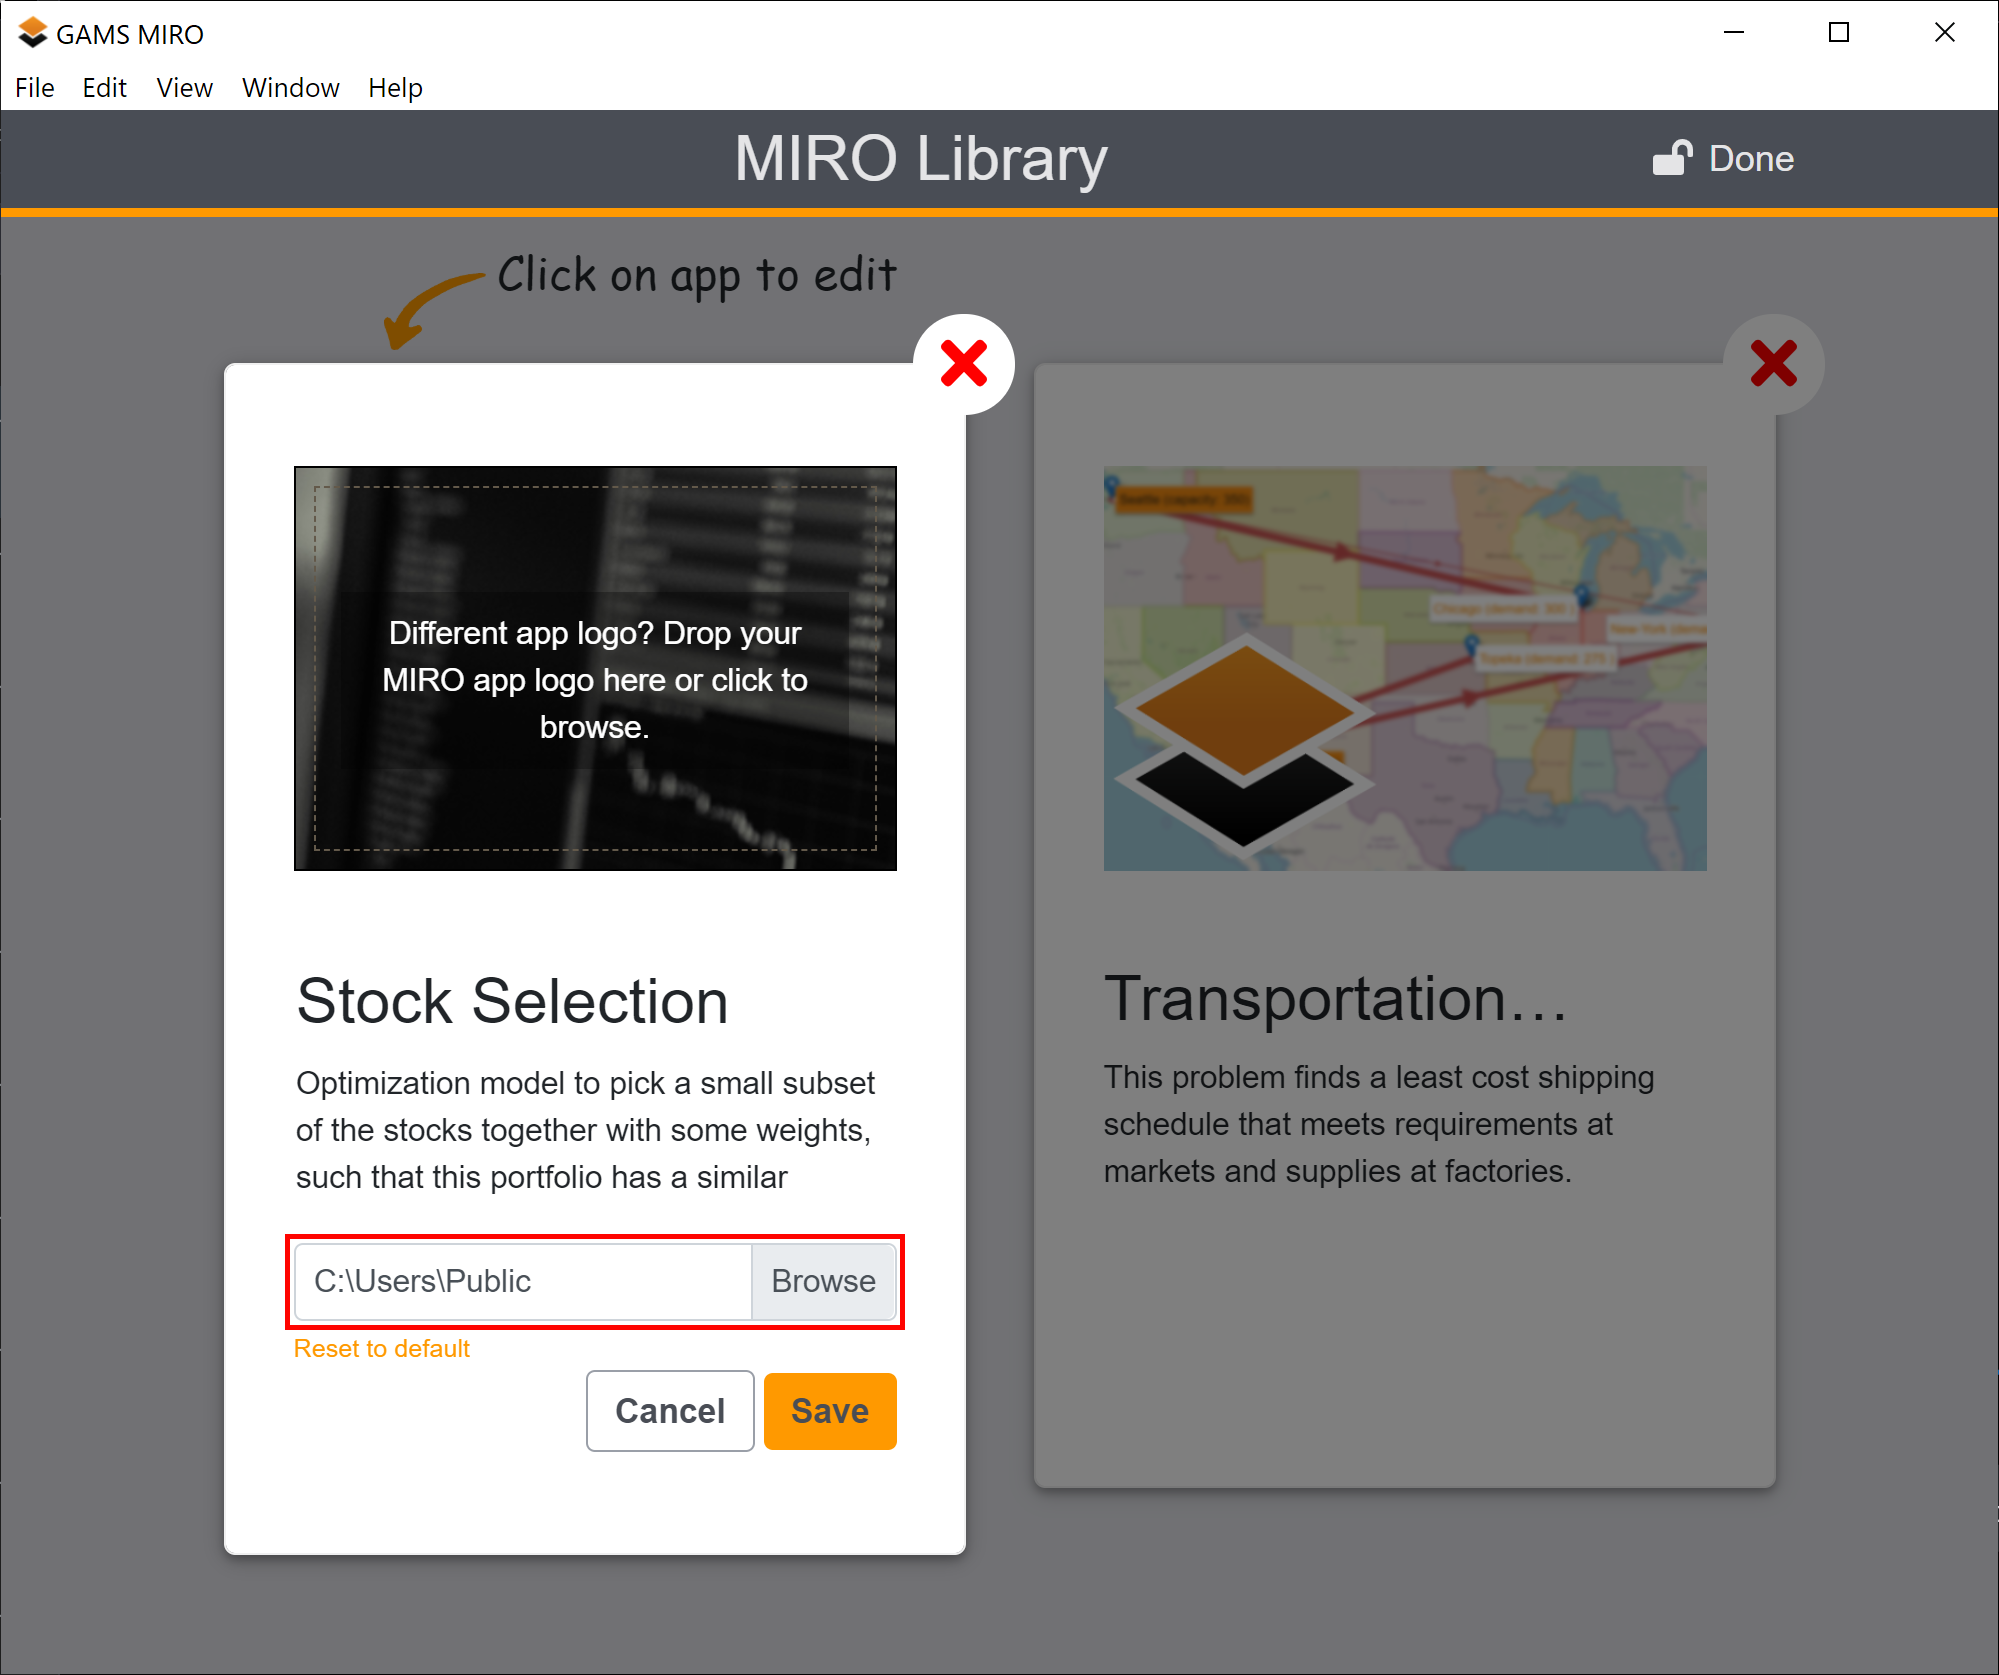This screenshot has height=1675, width=1999.
Task: Remove the Stock Selection app with red X
Action: (x=964, y=364)
